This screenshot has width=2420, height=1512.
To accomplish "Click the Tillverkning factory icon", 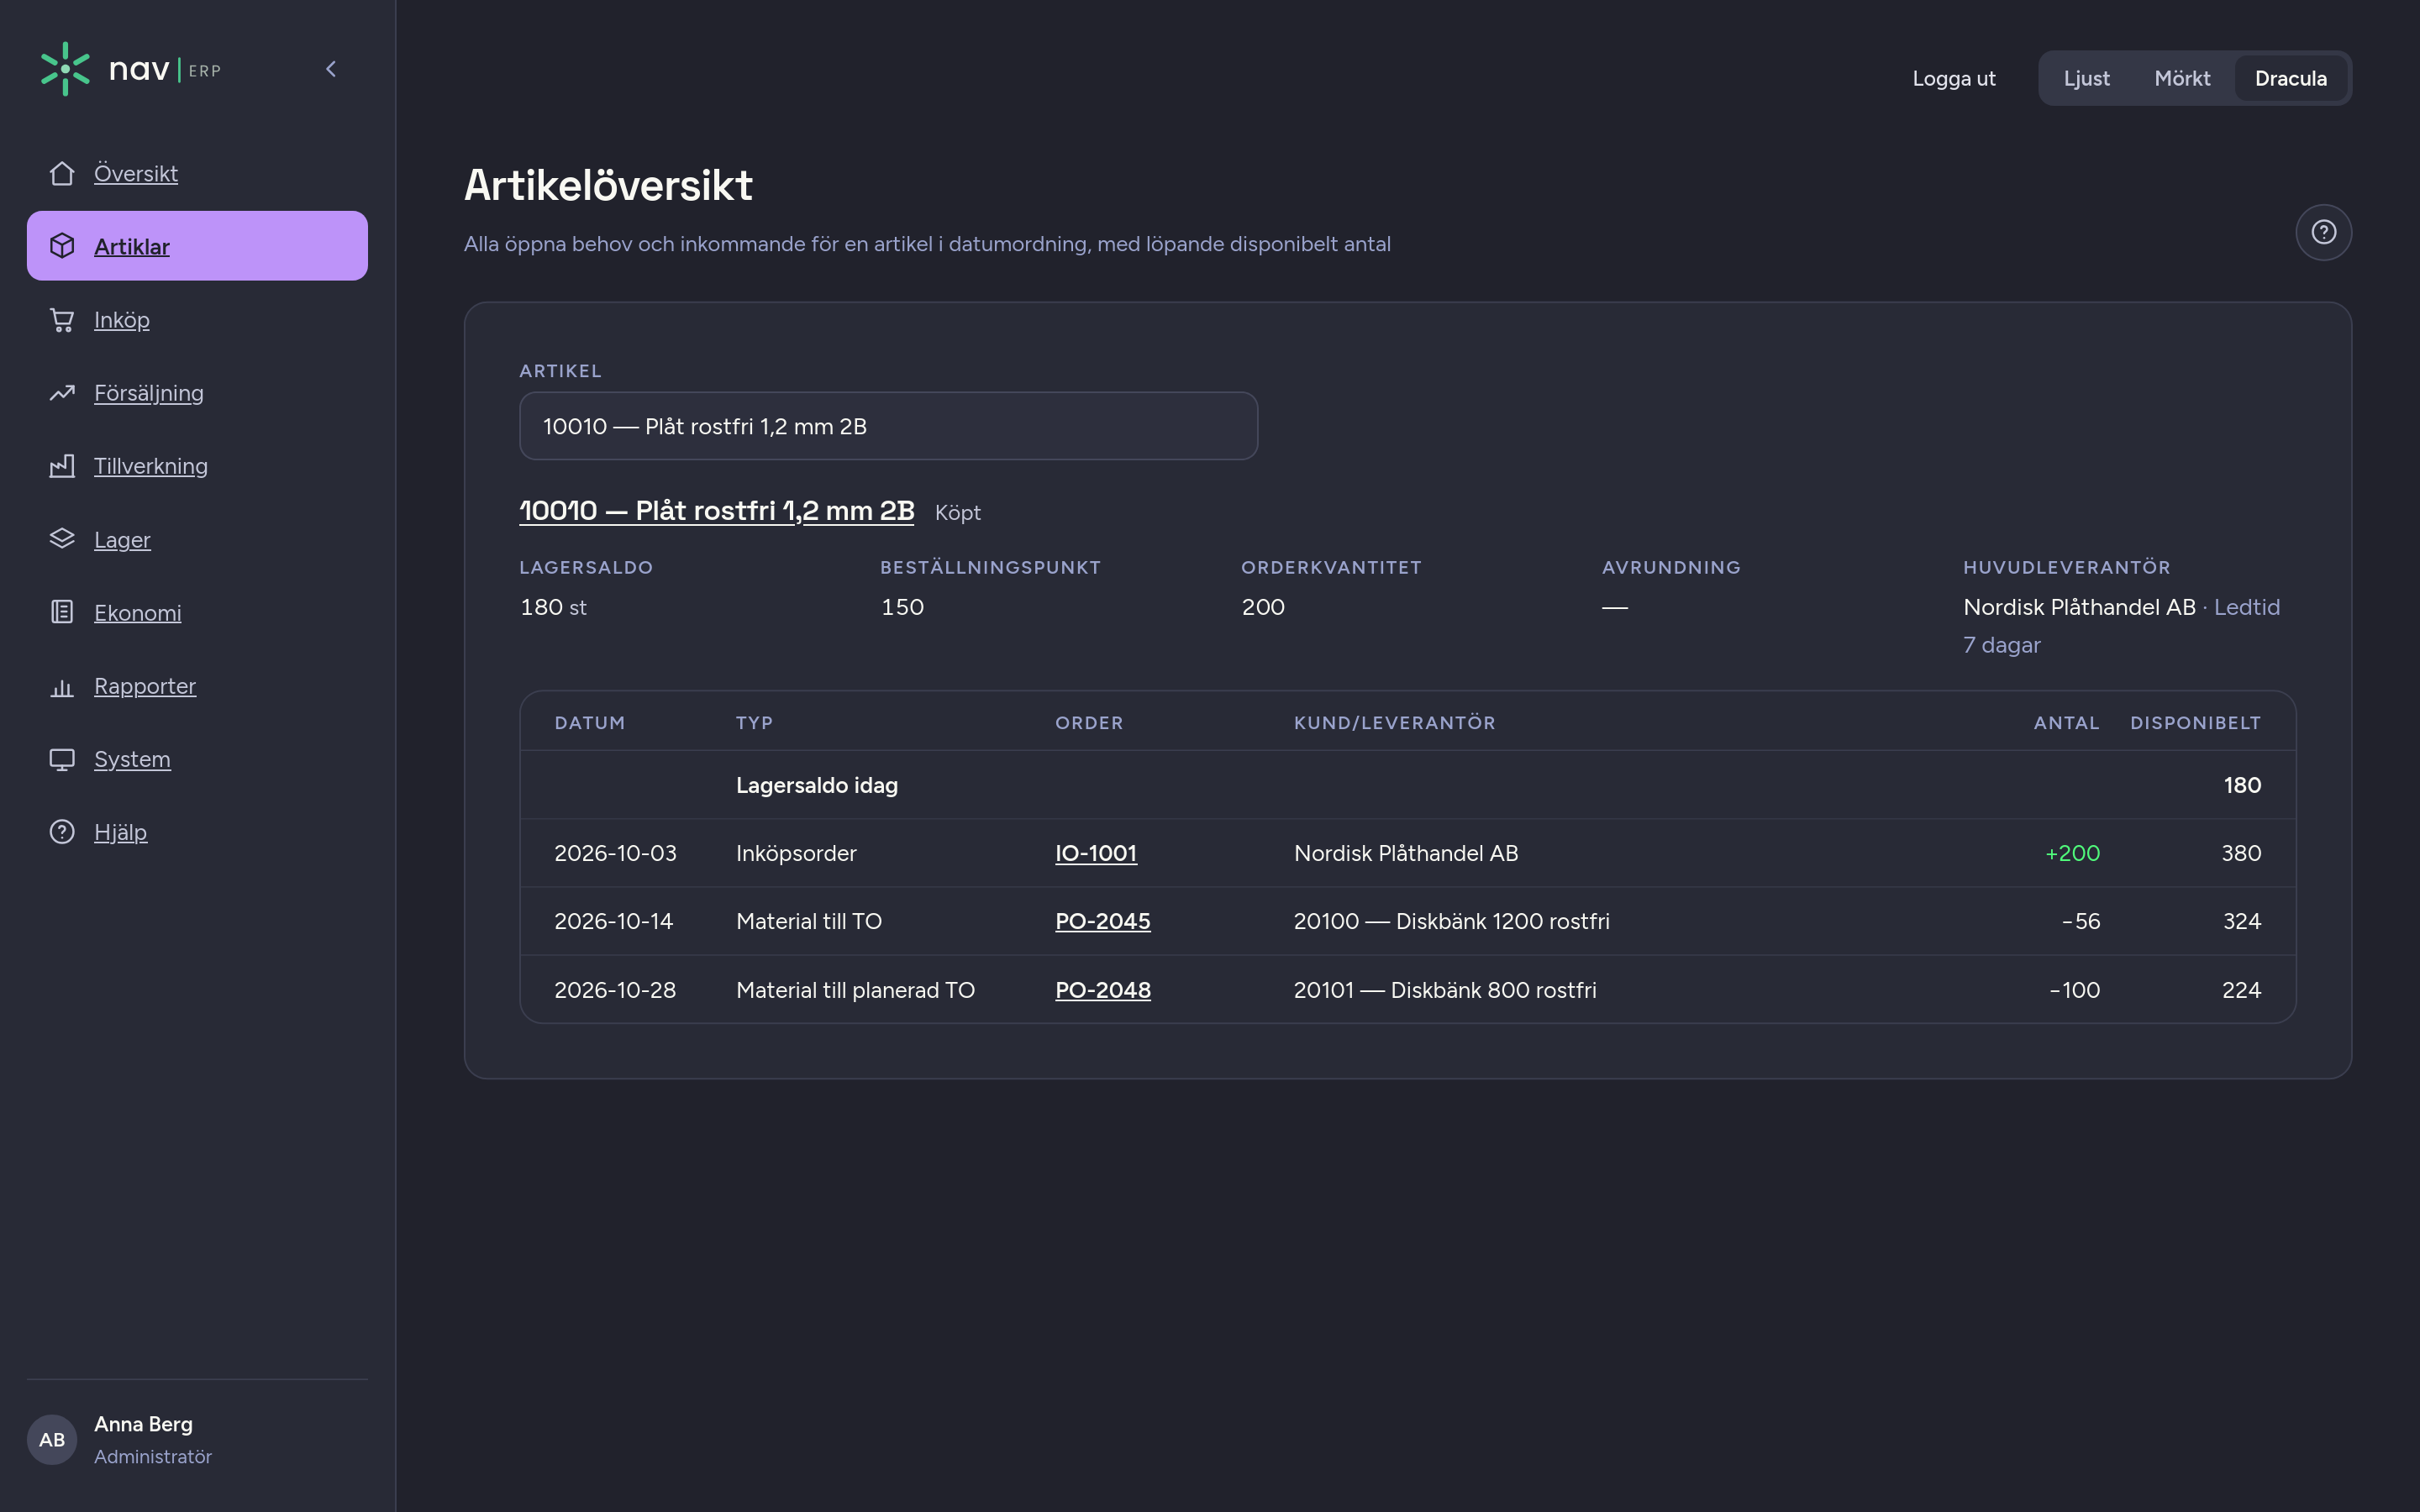I will tap(62, 466).
